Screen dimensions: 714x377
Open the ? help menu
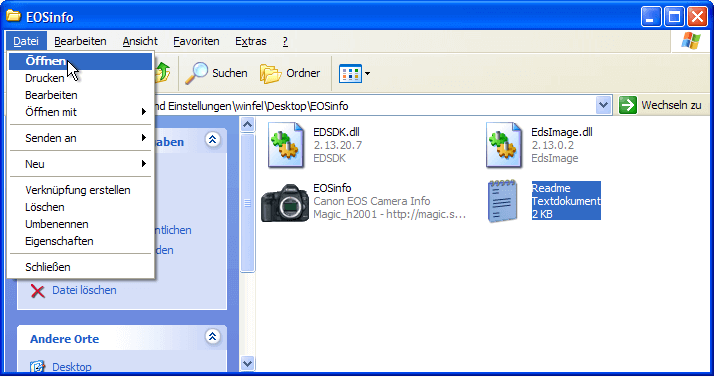[x=285, y=41]
